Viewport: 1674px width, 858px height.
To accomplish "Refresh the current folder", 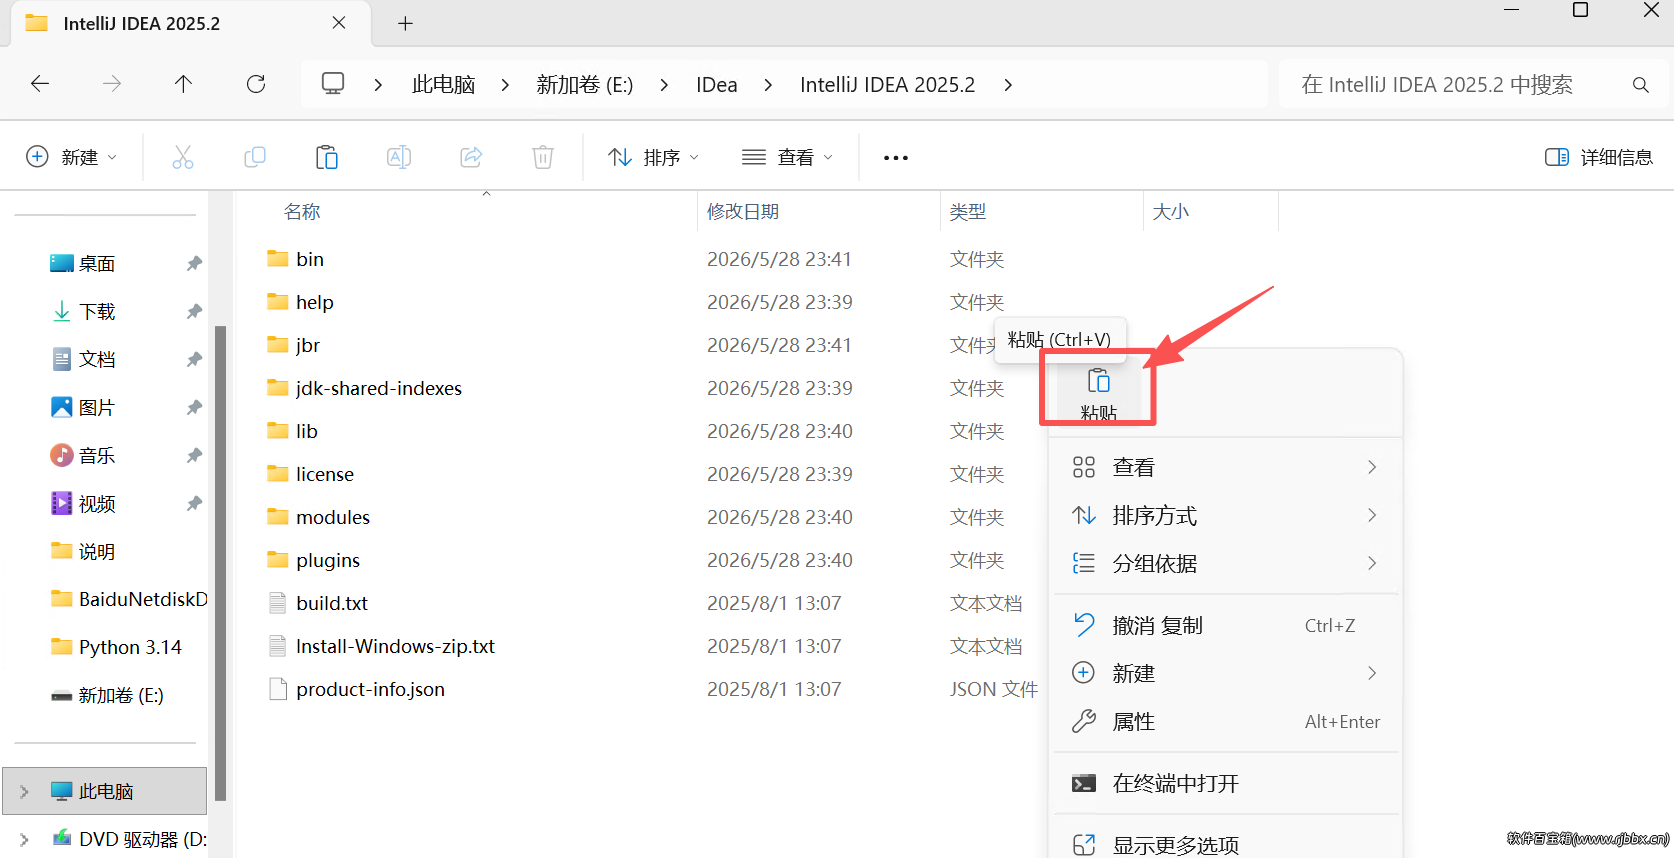I will [256, 84].
